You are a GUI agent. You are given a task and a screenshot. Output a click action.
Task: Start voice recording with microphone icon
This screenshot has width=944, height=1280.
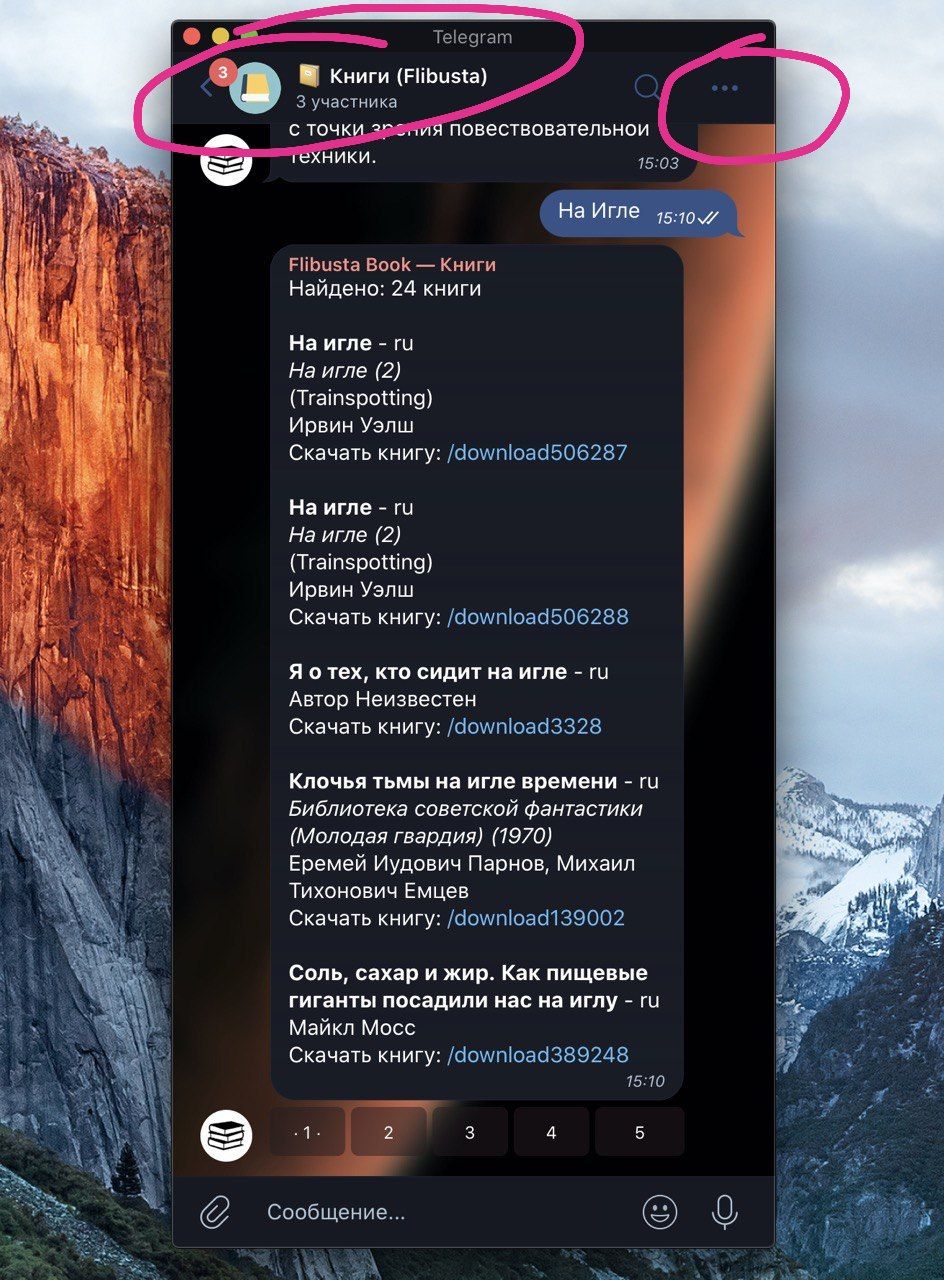coord(725,1213)
